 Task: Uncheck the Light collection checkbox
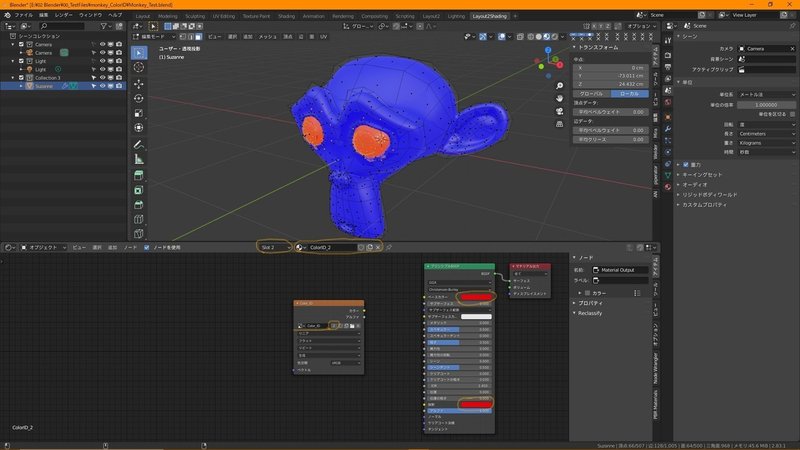[21, 61]
